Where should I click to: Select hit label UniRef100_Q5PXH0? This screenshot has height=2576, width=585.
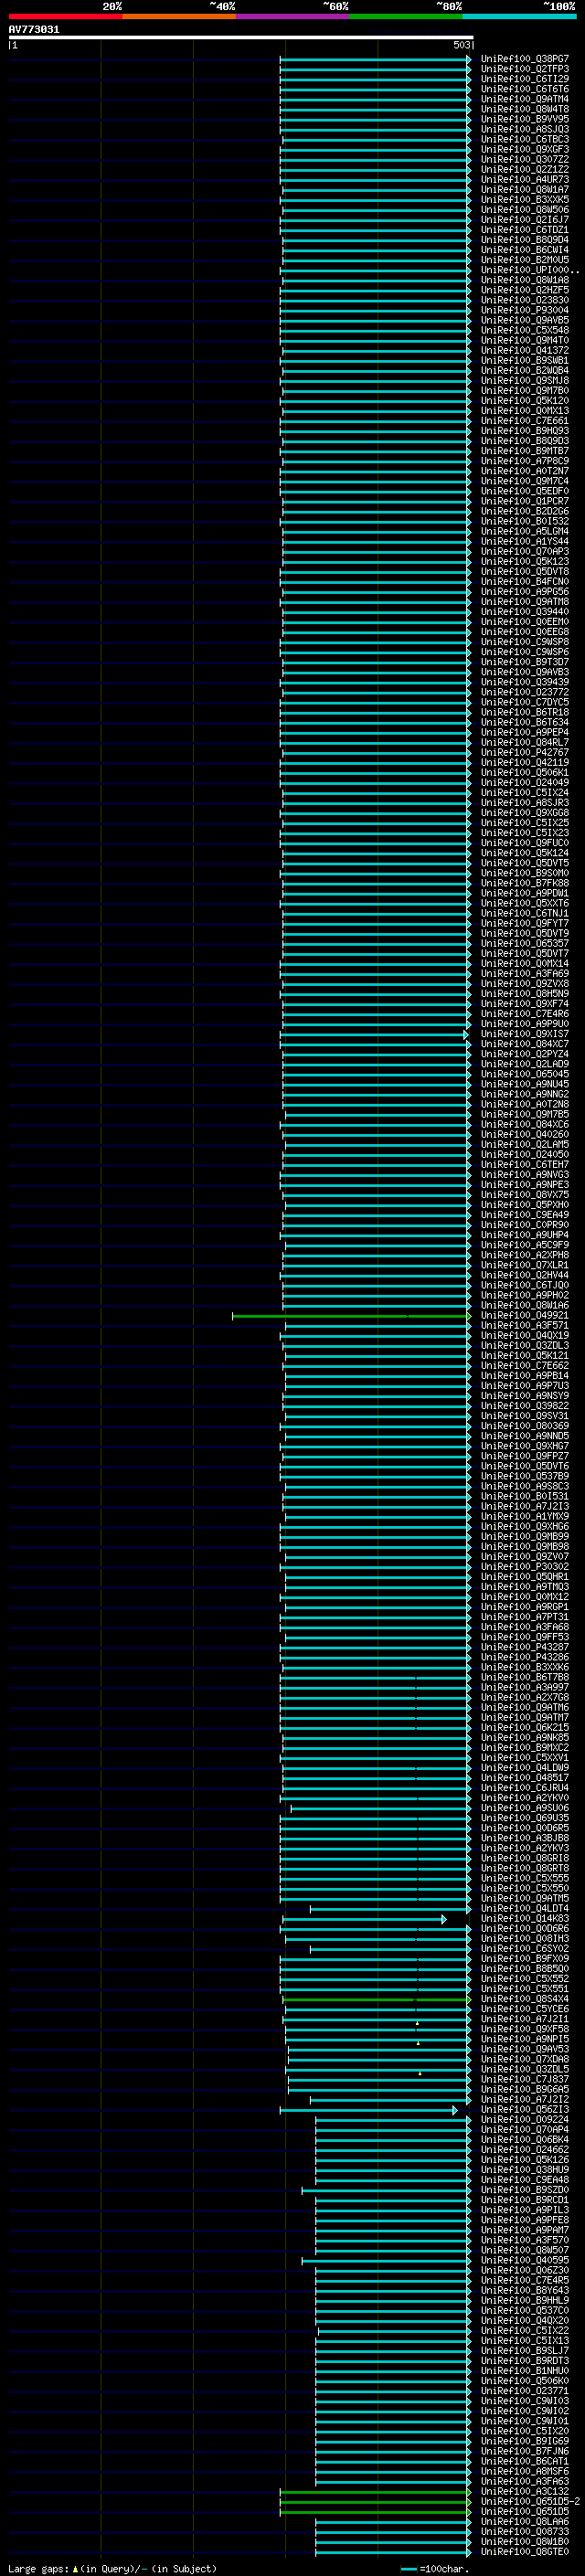[x=524, y=1205]
